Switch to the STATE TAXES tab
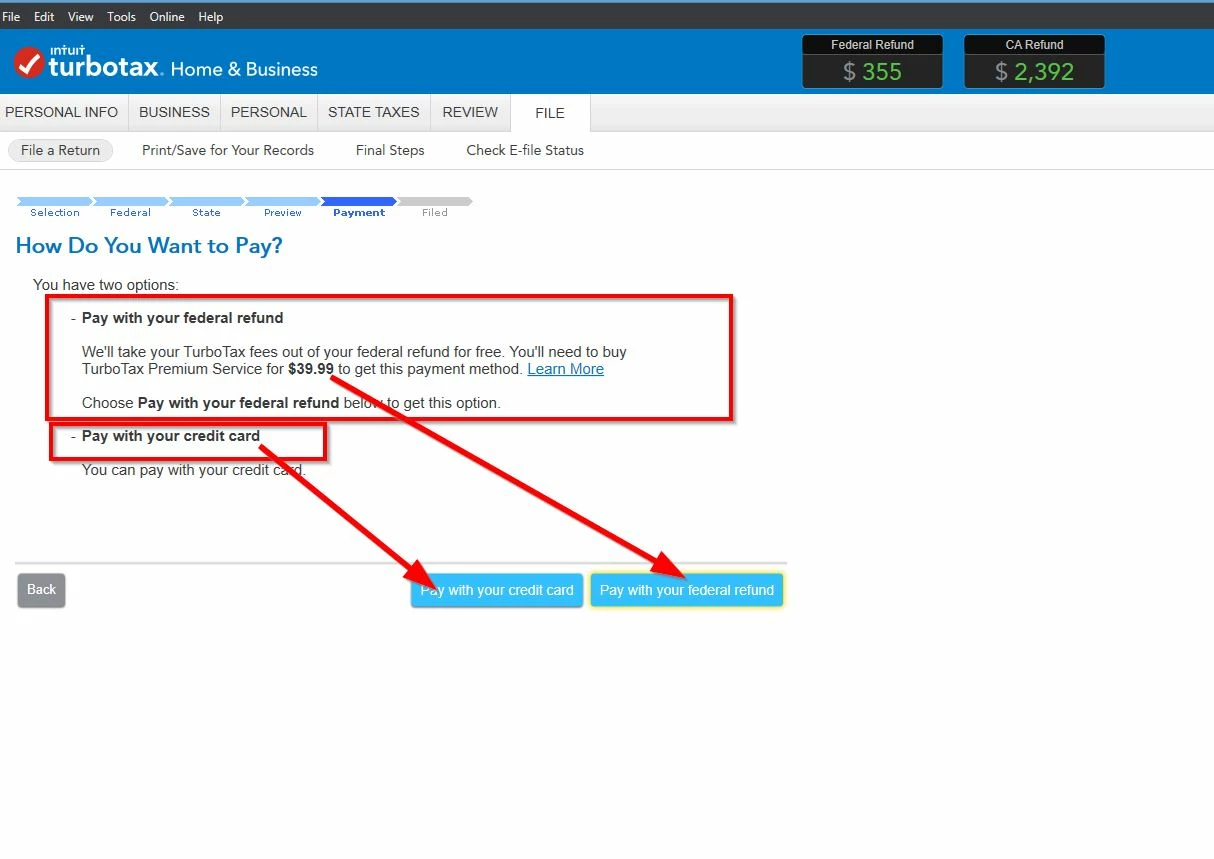Screen dimensions: 1214x859 click(374, 112)
